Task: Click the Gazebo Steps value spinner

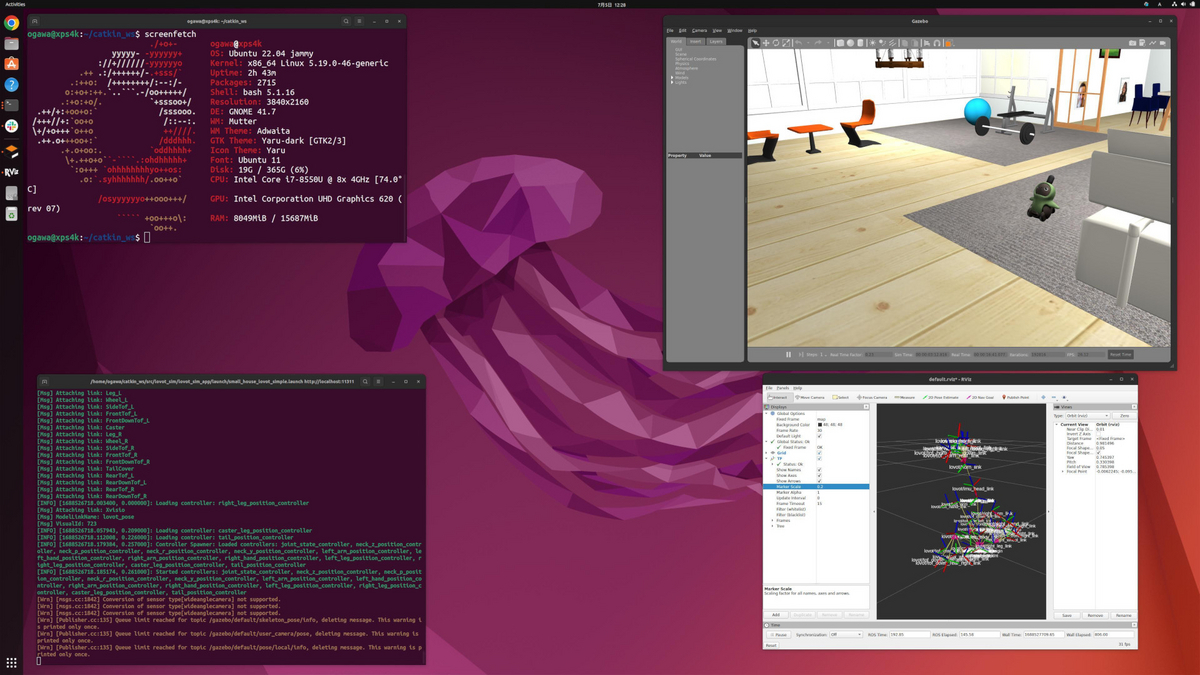Action: pyautogui.click(x=822, y=355)
